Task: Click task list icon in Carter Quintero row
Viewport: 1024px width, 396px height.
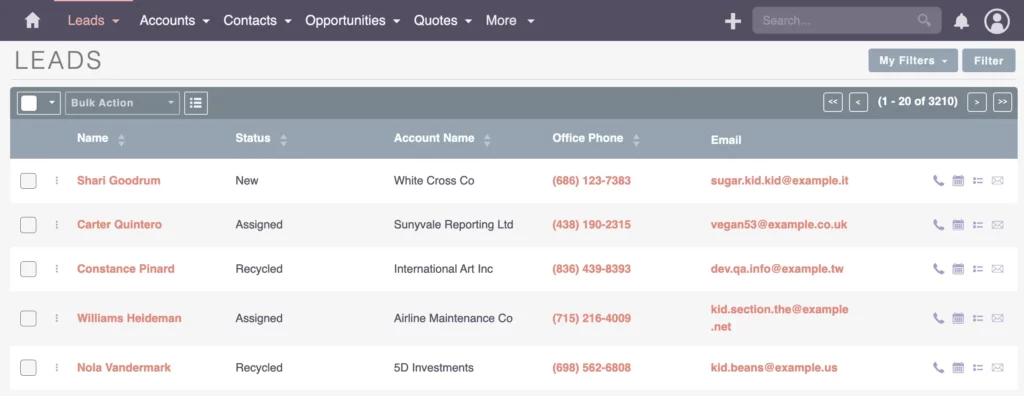Action: 978,225
